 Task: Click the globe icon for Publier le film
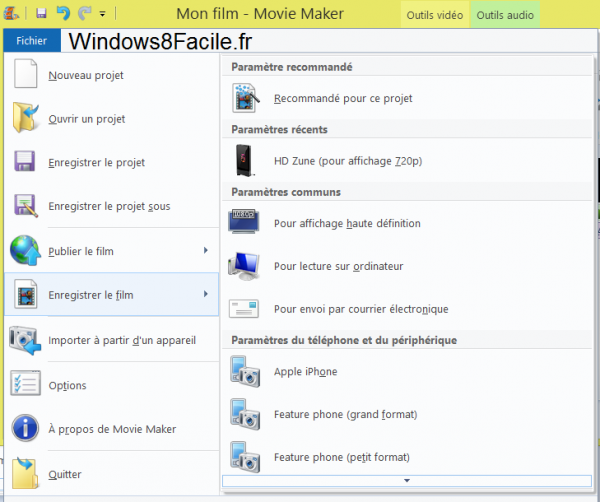click(25, 250)
